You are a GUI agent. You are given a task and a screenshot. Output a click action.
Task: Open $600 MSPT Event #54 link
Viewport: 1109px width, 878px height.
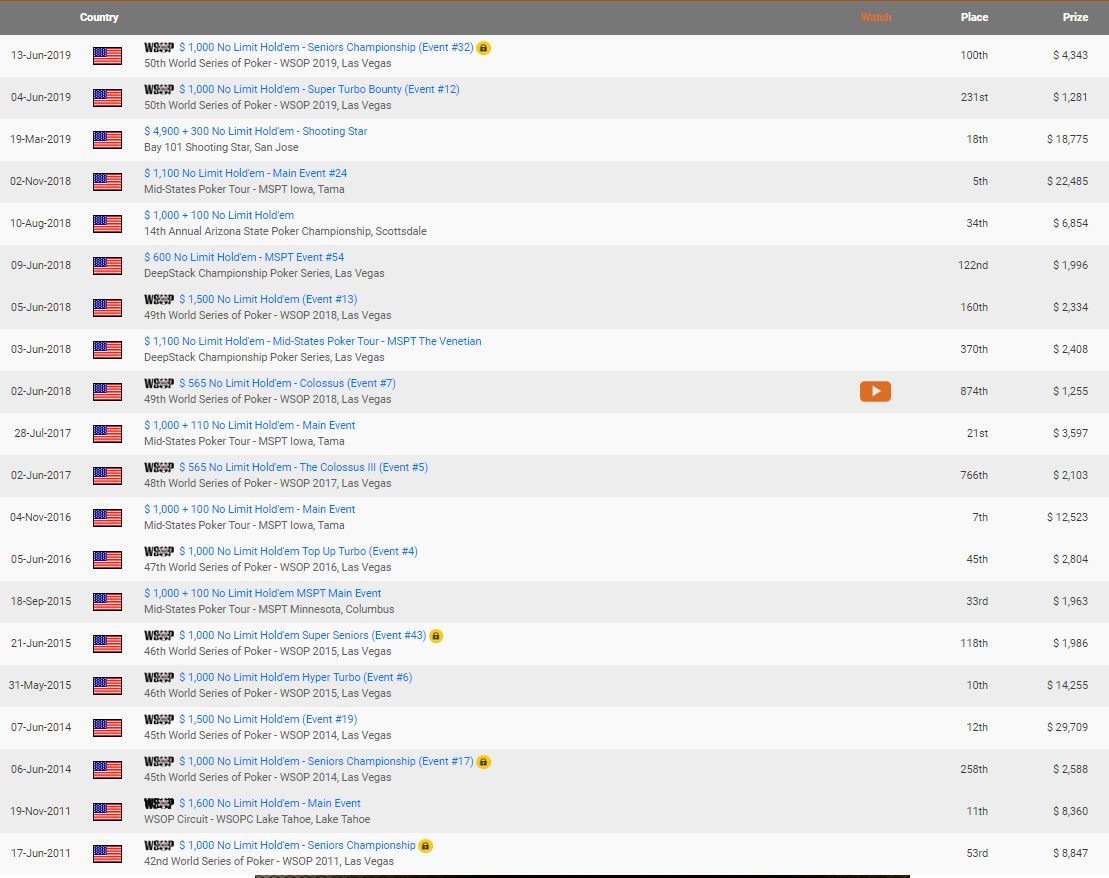[244, 257]
